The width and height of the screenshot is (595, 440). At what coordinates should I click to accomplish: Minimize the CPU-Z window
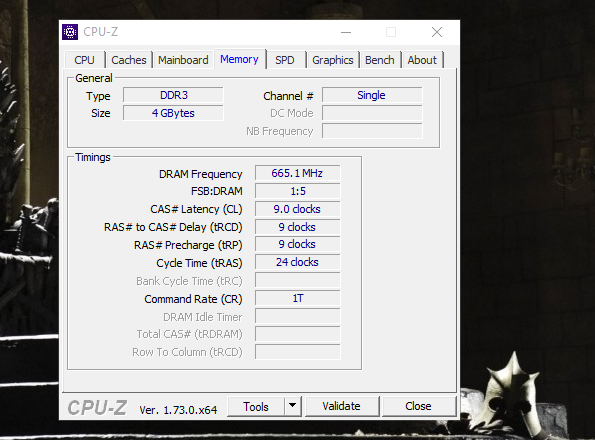click(x=346, y=32)
